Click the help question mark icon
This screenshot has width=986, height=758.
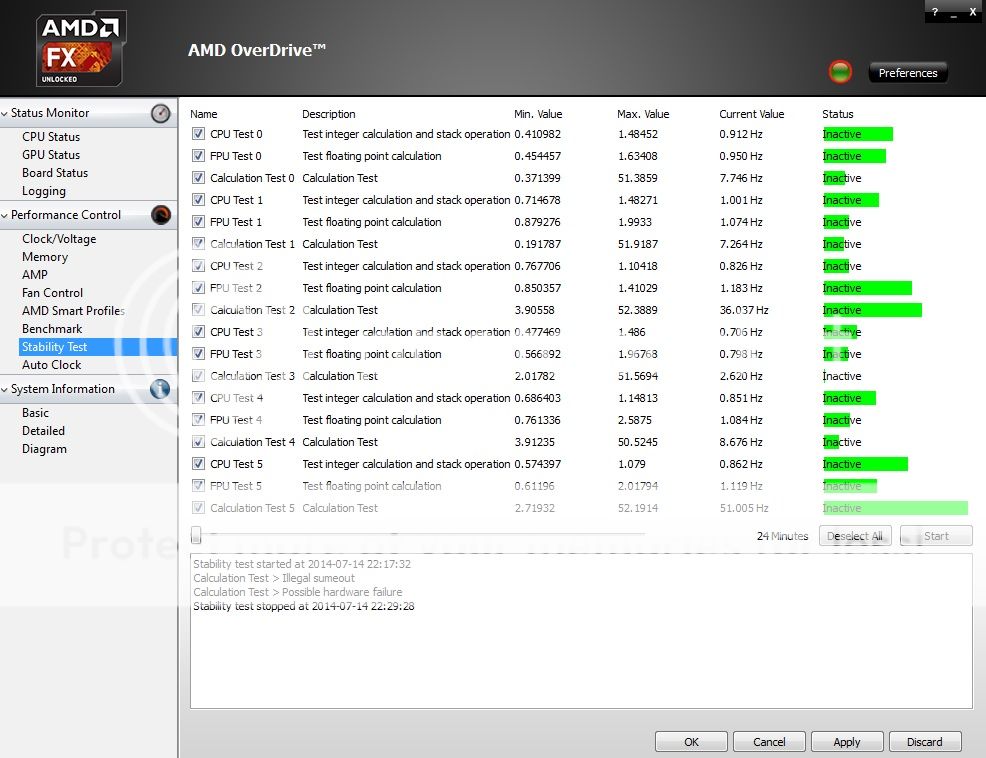[934, 12]
